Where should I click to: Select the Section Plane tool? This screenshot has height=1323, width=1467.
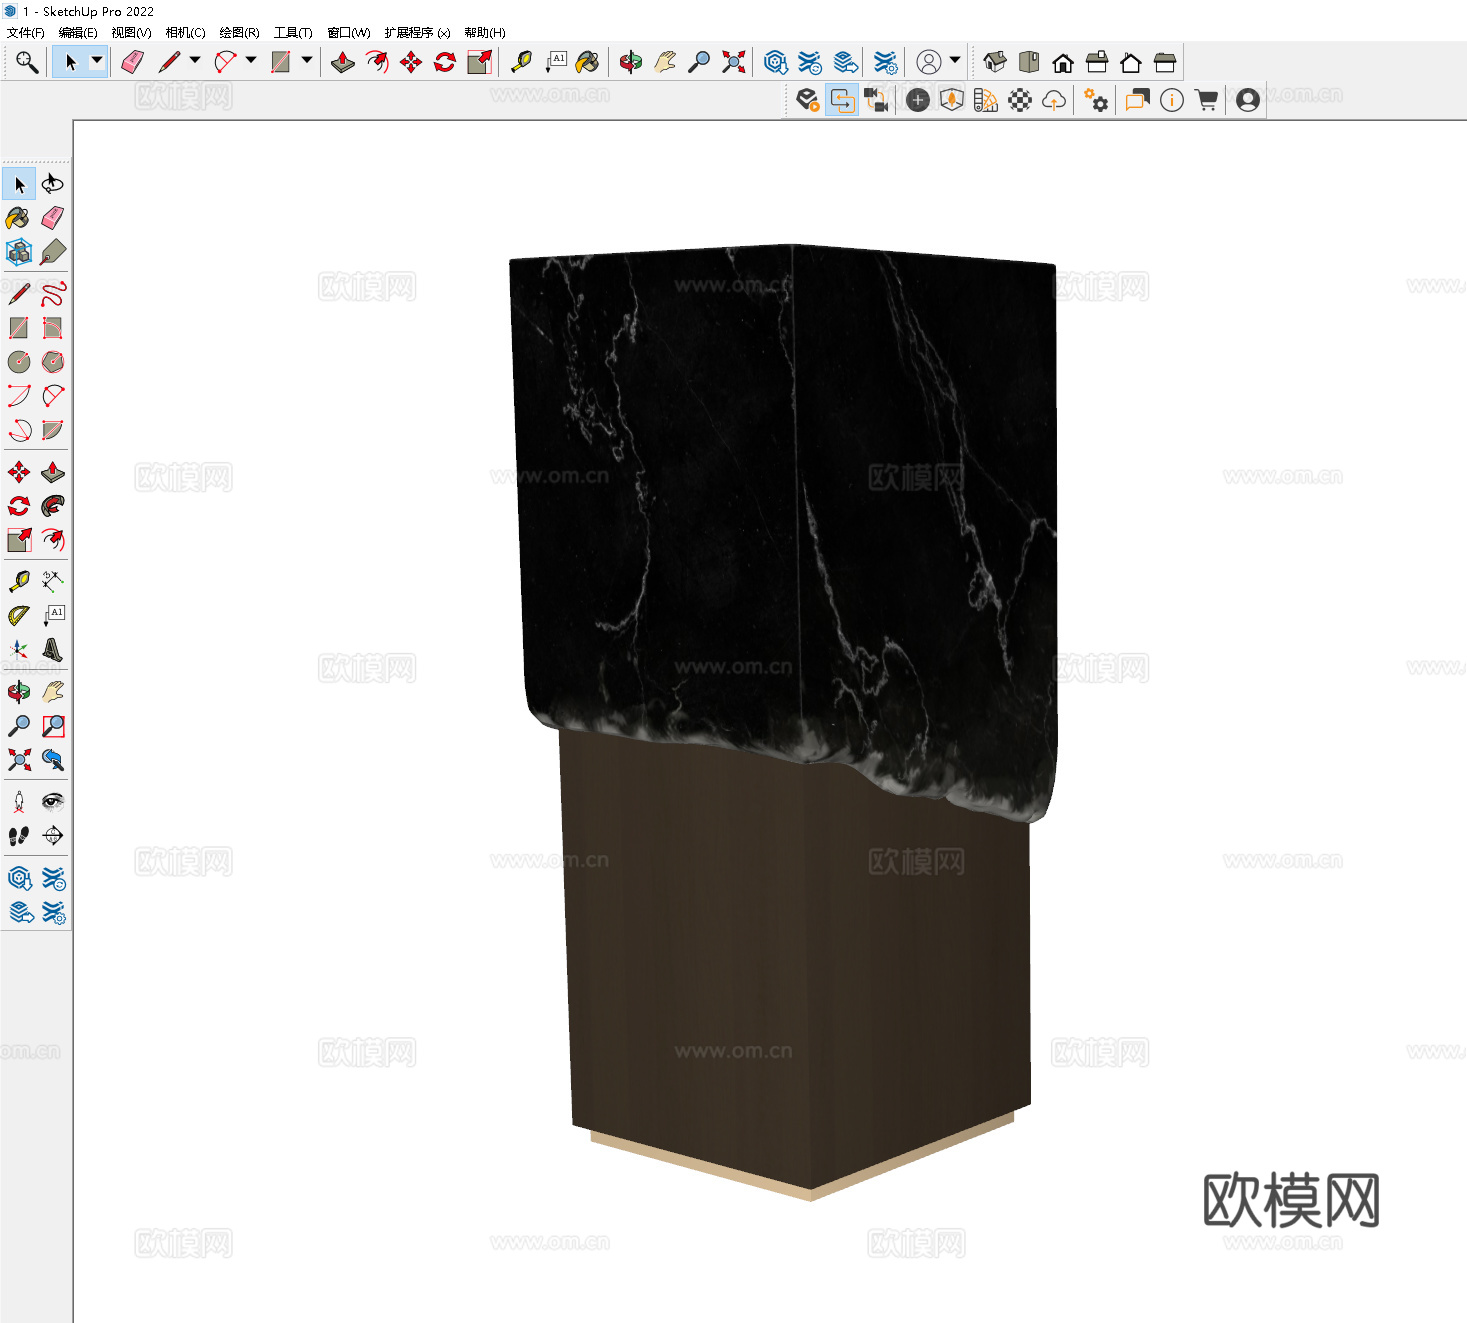(x=53, y=836)
